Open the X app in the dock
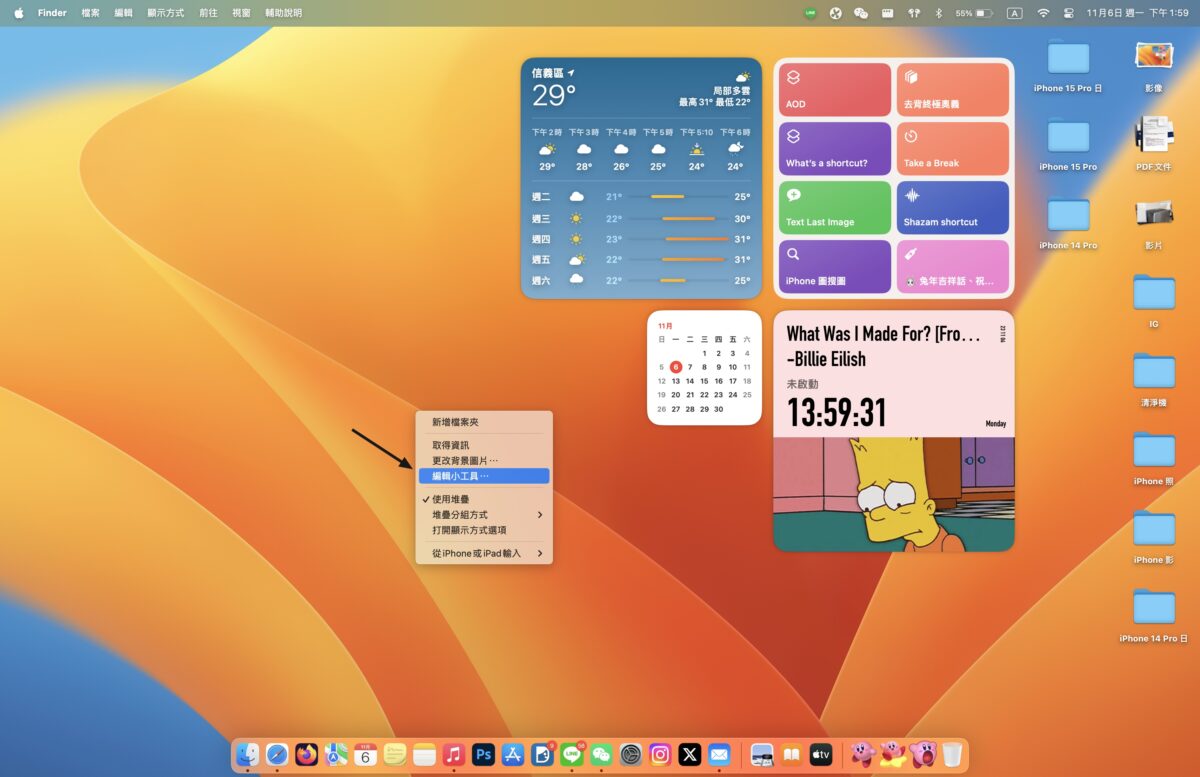This screenshot has height=777, width=1200. pyautogui.click(x=689, y=754)
